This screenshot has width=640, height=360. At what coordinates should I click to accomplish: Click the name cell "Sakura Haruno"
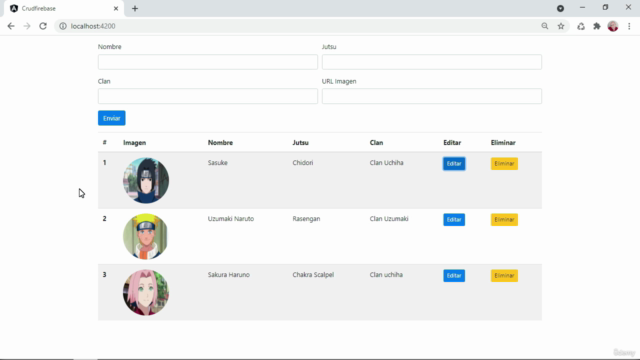(229, 275)
